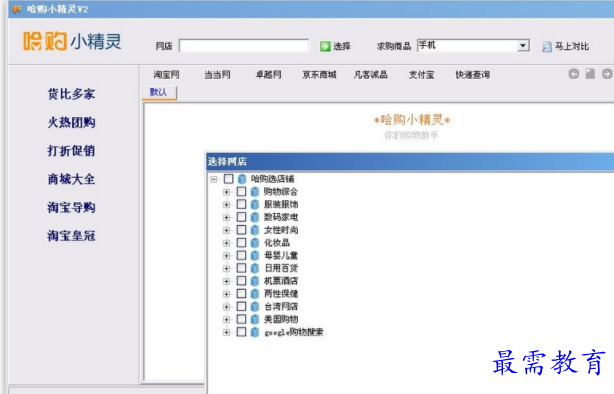The image size is (614, 394).
Task: Click into the 网店 input field
Action: point(244,45)
